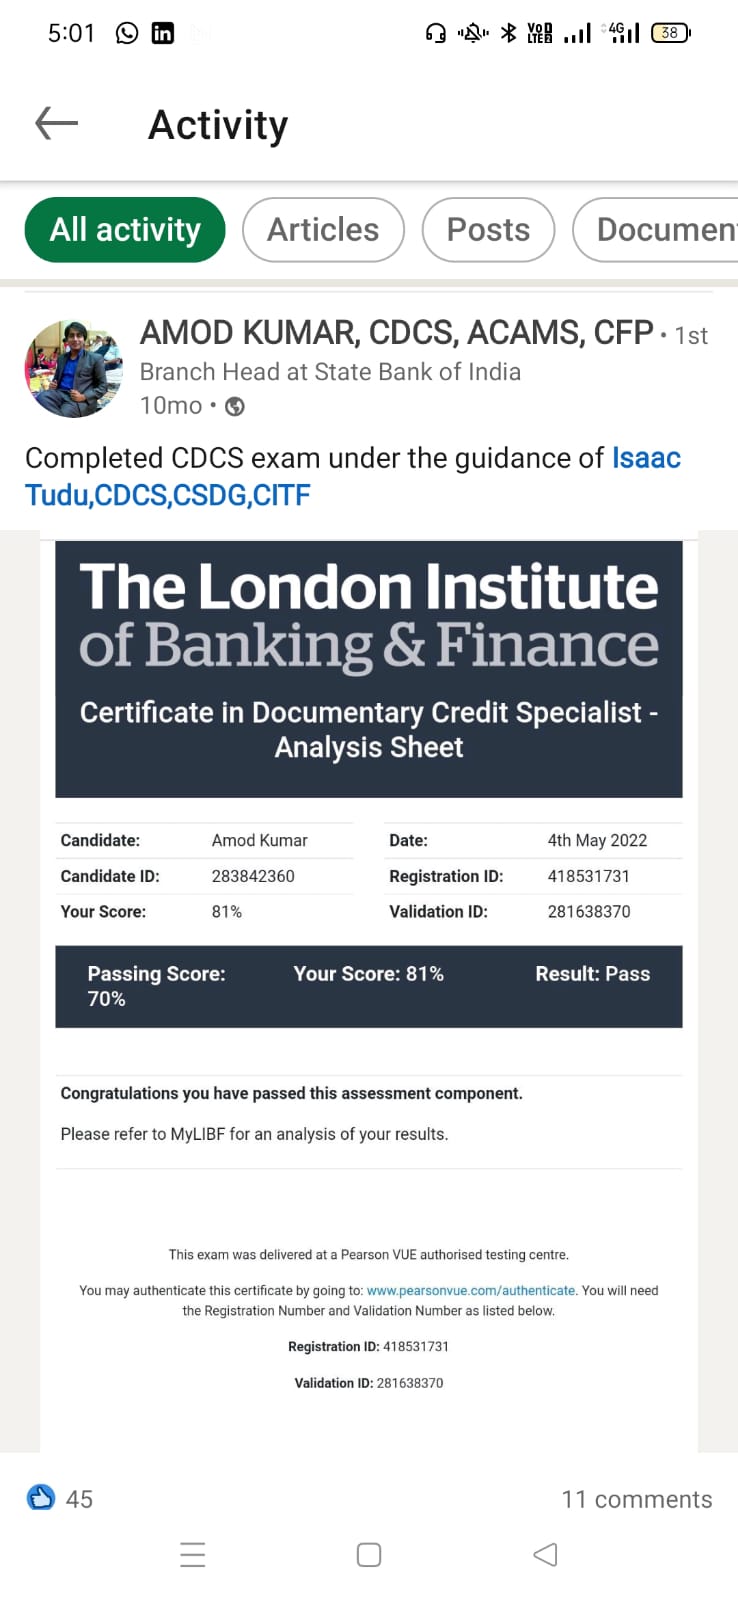Open the pearsonvue.com/authenticate link in certificate
The height and width of the screenshot is (1600, 738).
point(470,1291)
